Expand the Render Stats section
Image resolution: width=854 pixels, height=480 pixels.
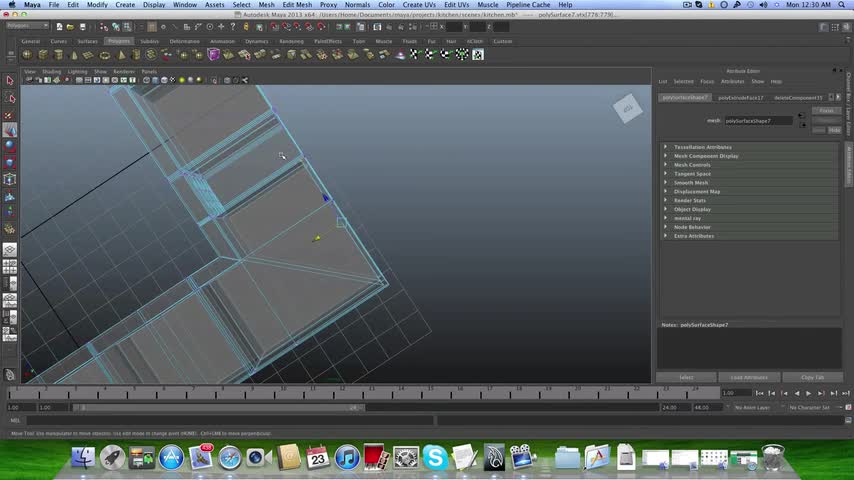click(689, 200)
